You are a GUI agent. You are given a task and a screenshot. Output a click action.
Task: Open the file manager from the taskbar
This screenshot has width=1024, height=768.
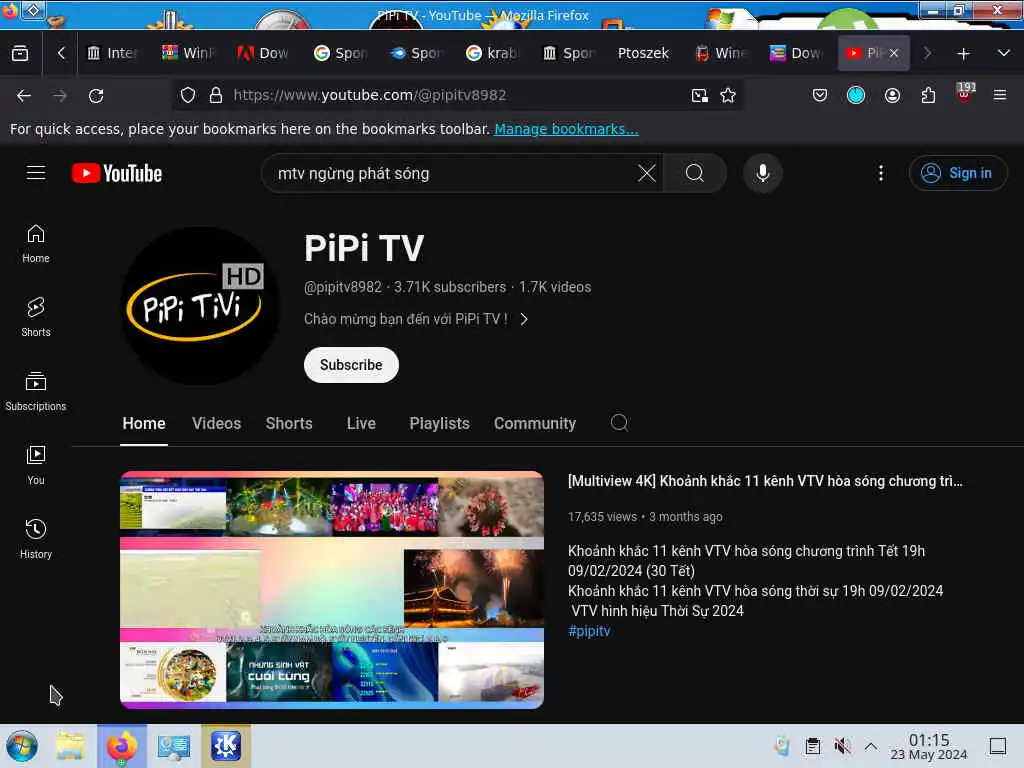70,746
